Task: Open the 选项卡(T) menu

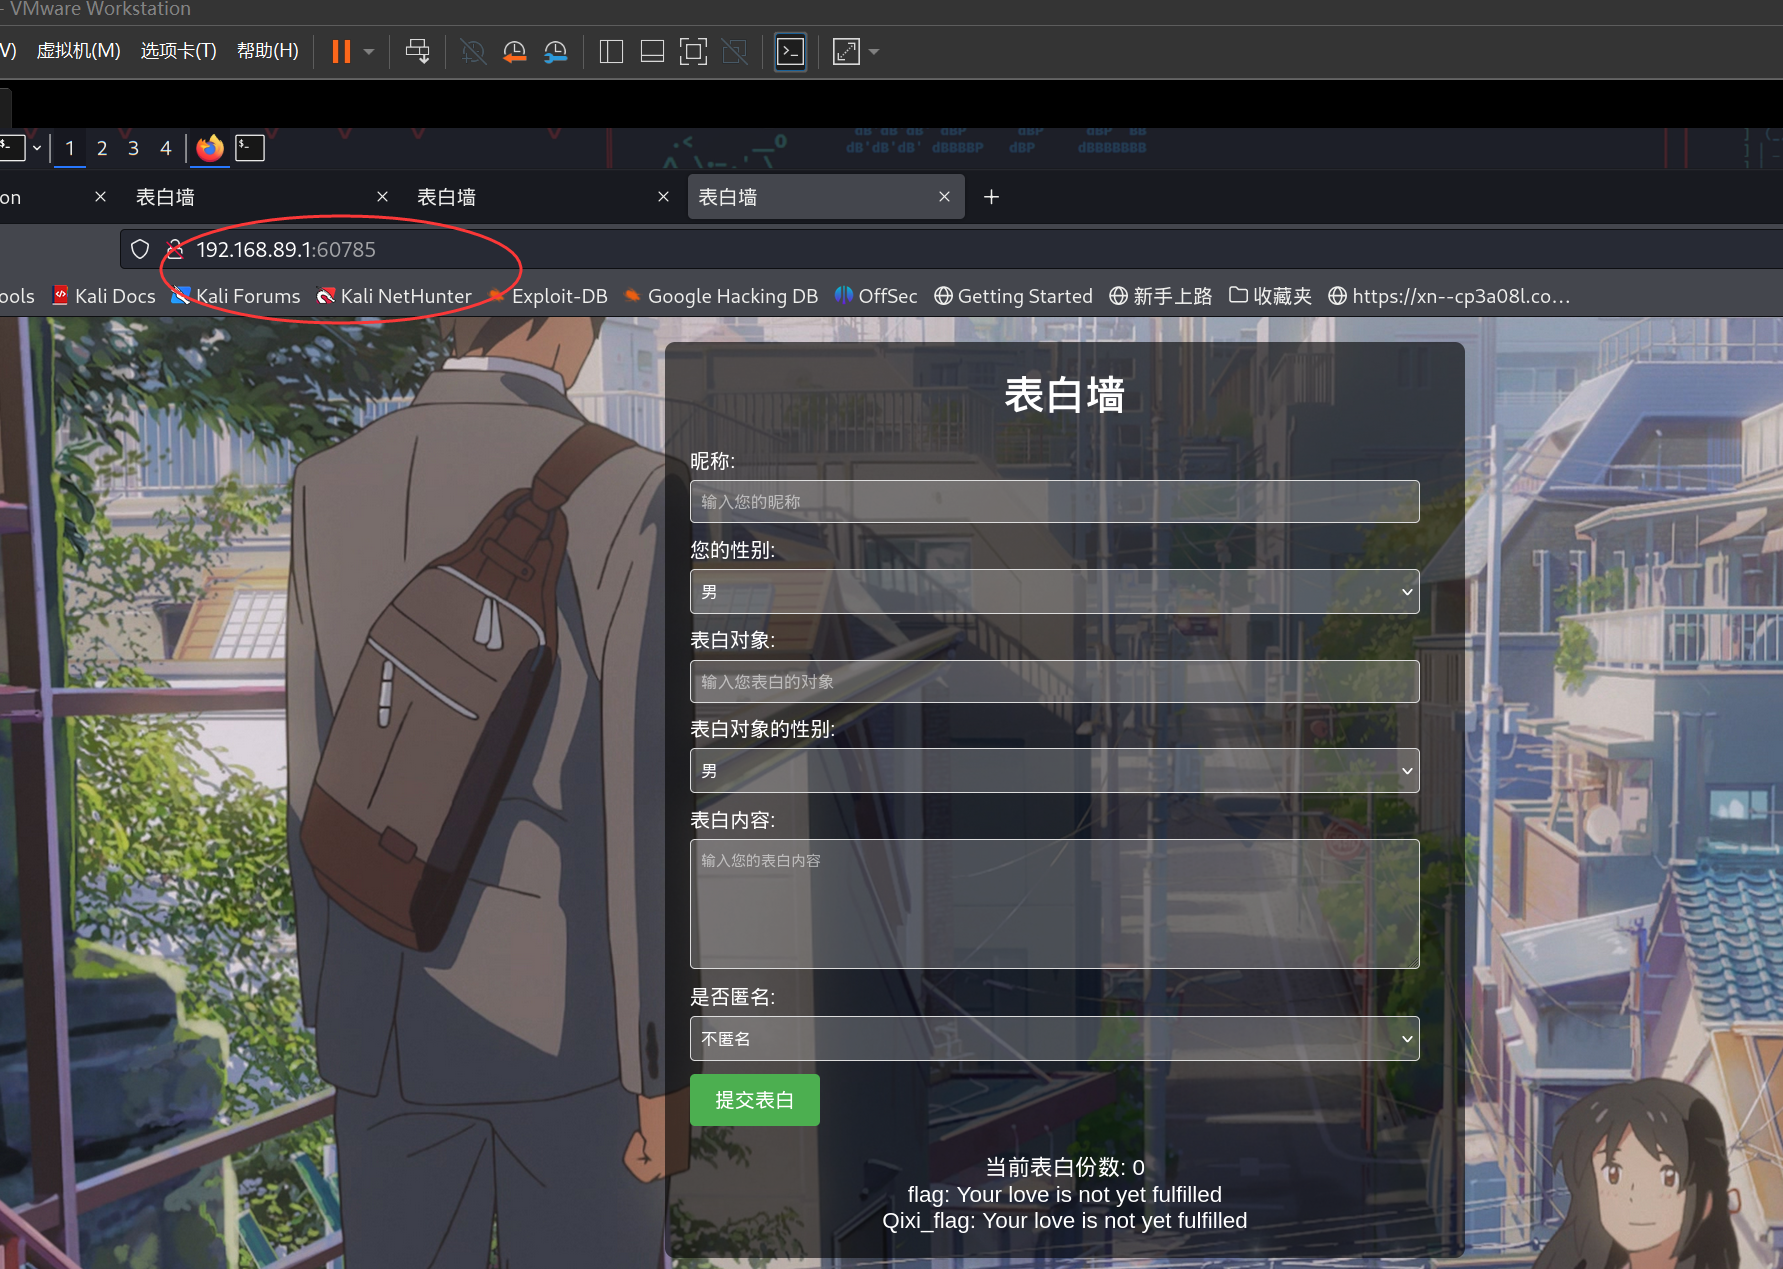Action: pos(178,51)
